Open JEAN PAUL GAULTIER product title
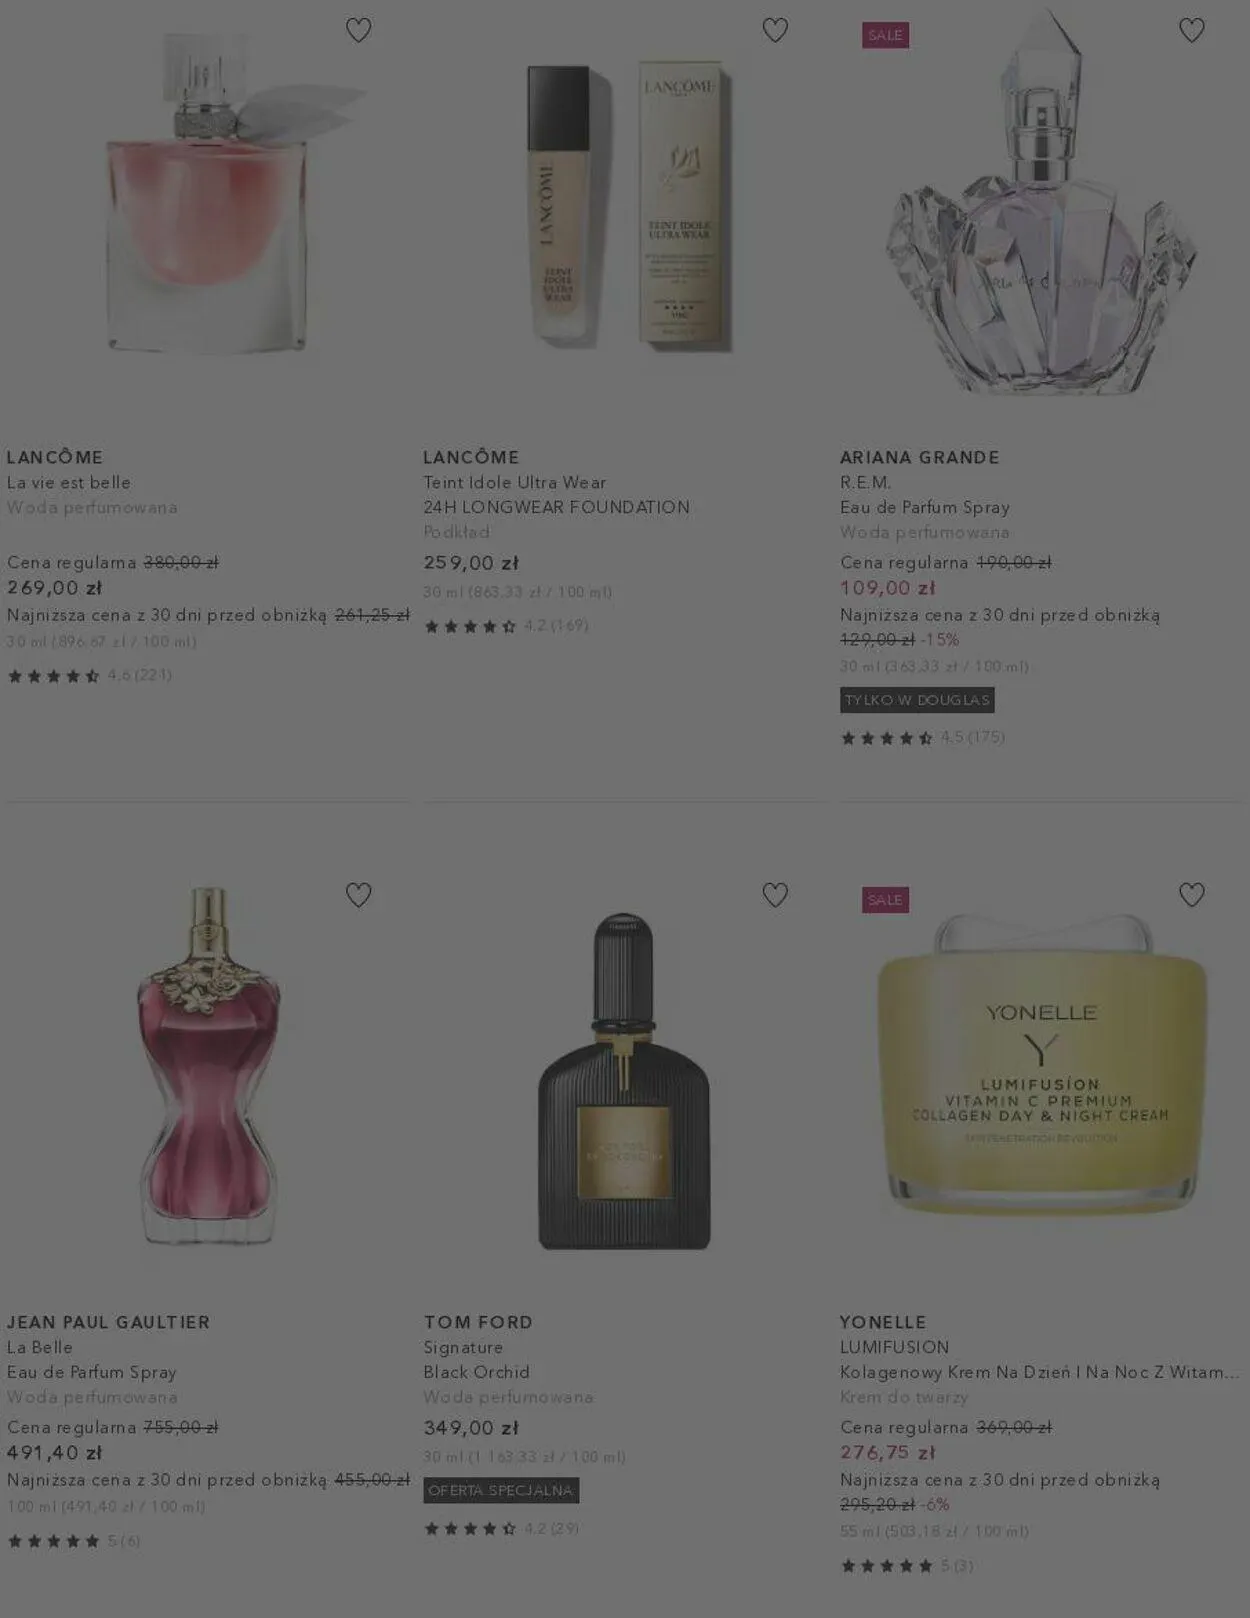The image size is (1250, 1618). click(108, 1322)
